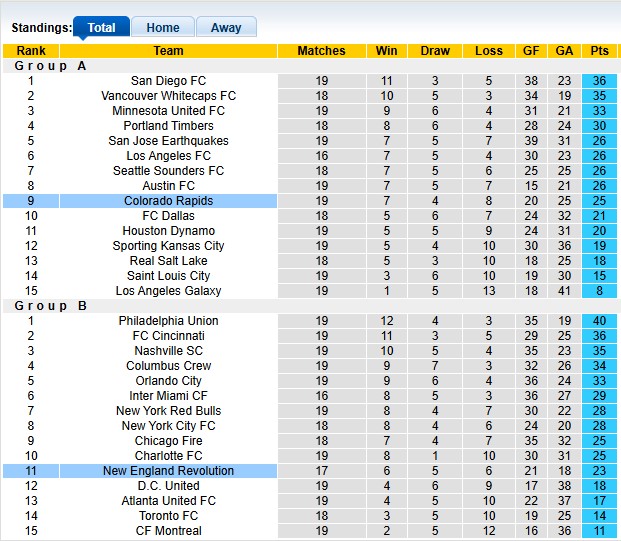This screenshot has height=541, width=621.
Task: Switch to the Total standings tab
Action: [x=101, y=28]
